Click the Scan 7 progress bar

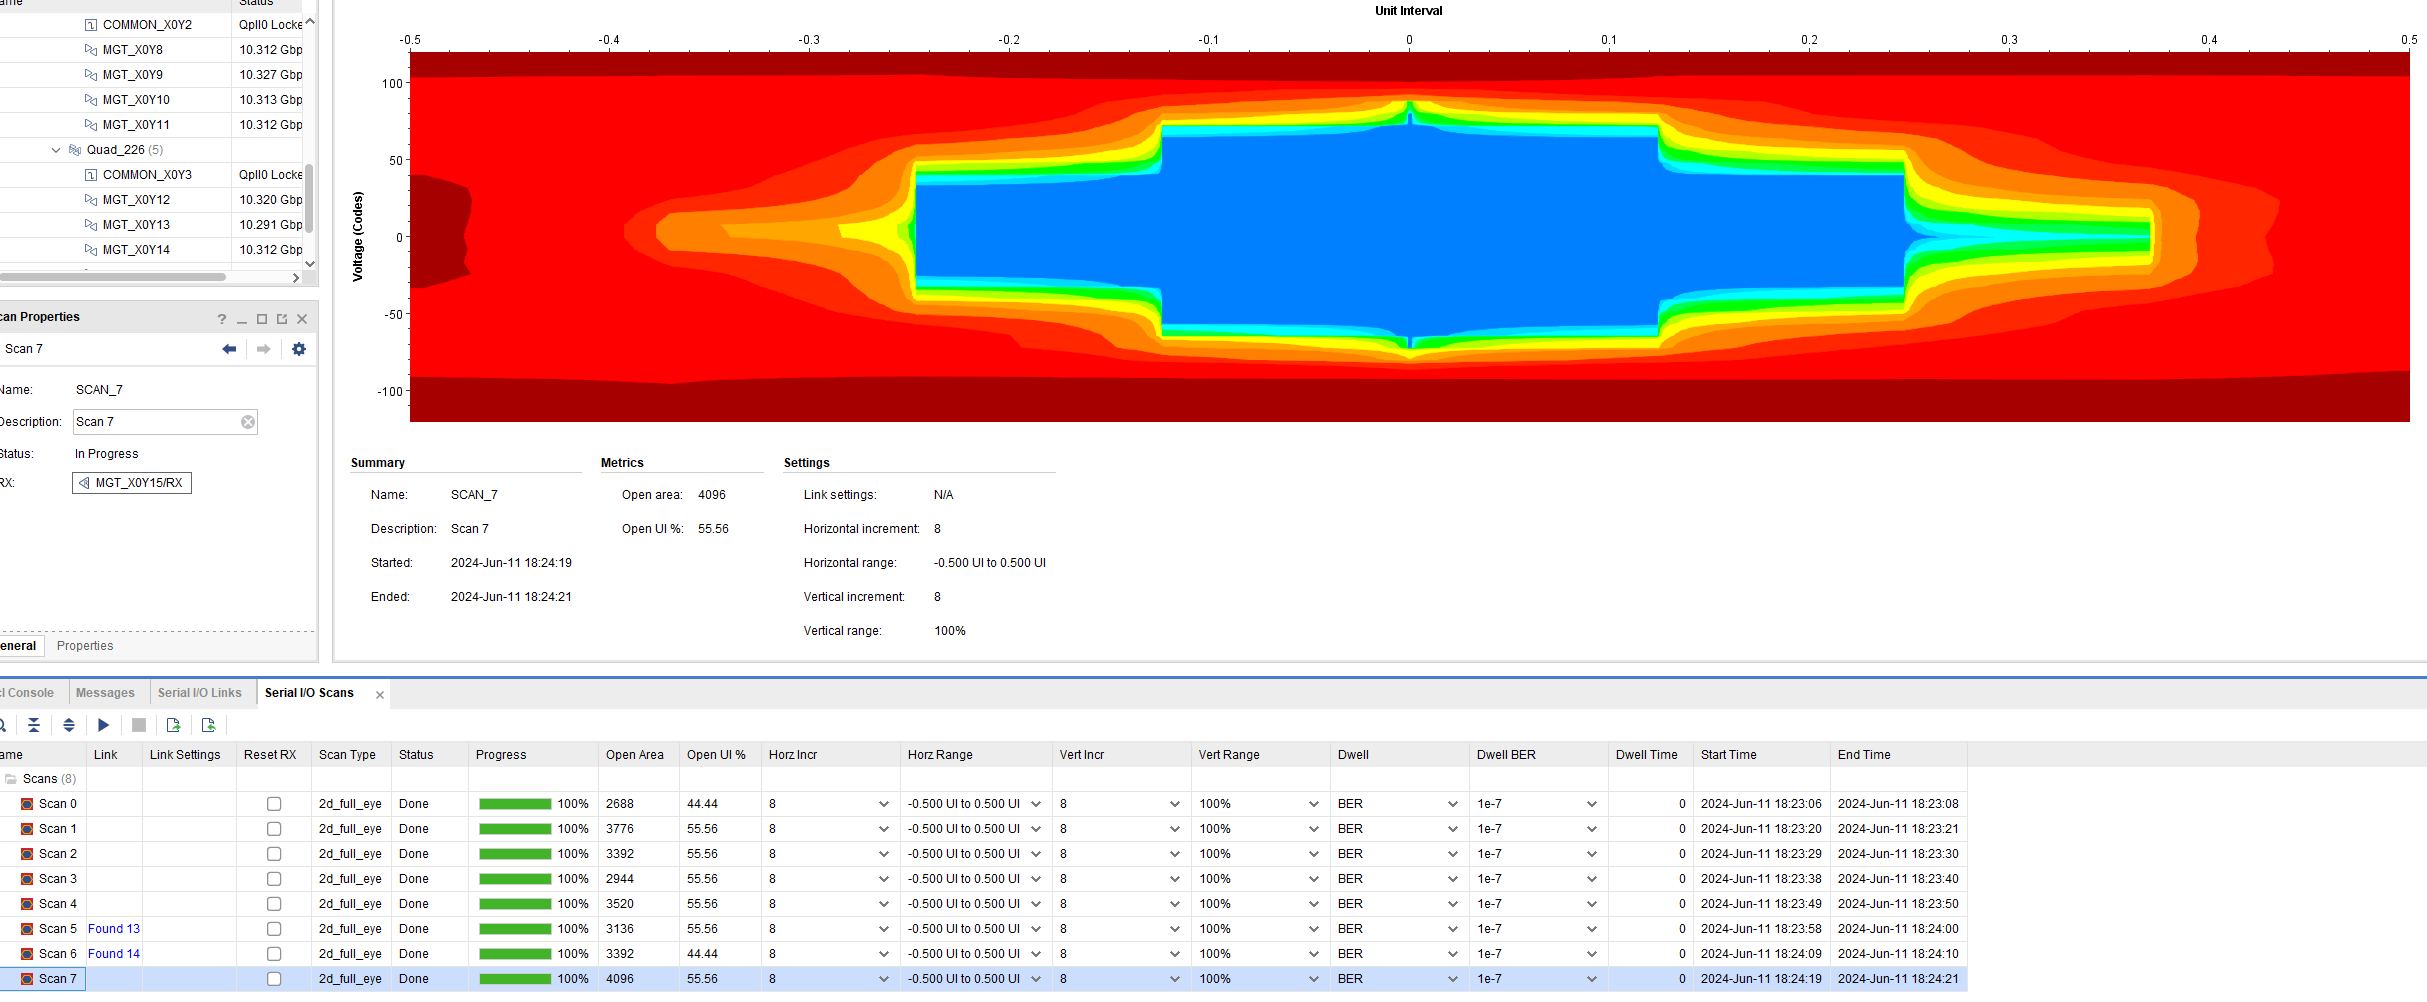[515, 979]
